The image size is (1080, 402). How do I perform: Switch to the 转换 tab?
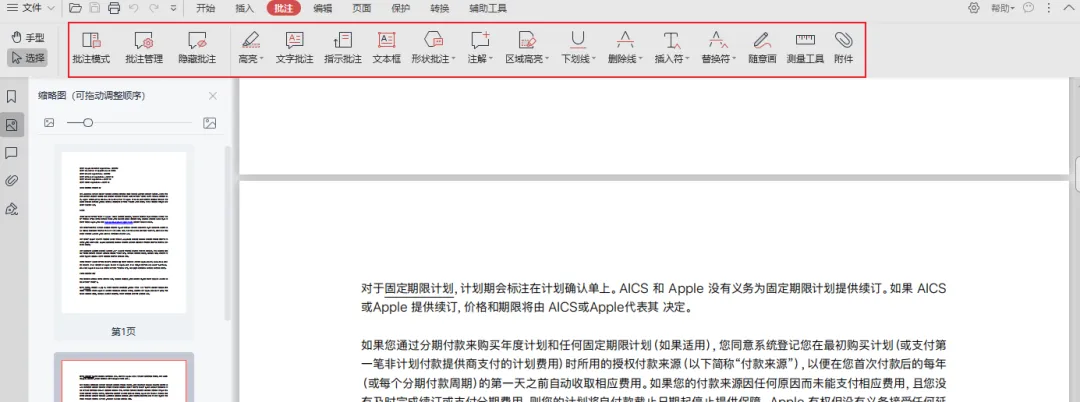pos(439,8)
